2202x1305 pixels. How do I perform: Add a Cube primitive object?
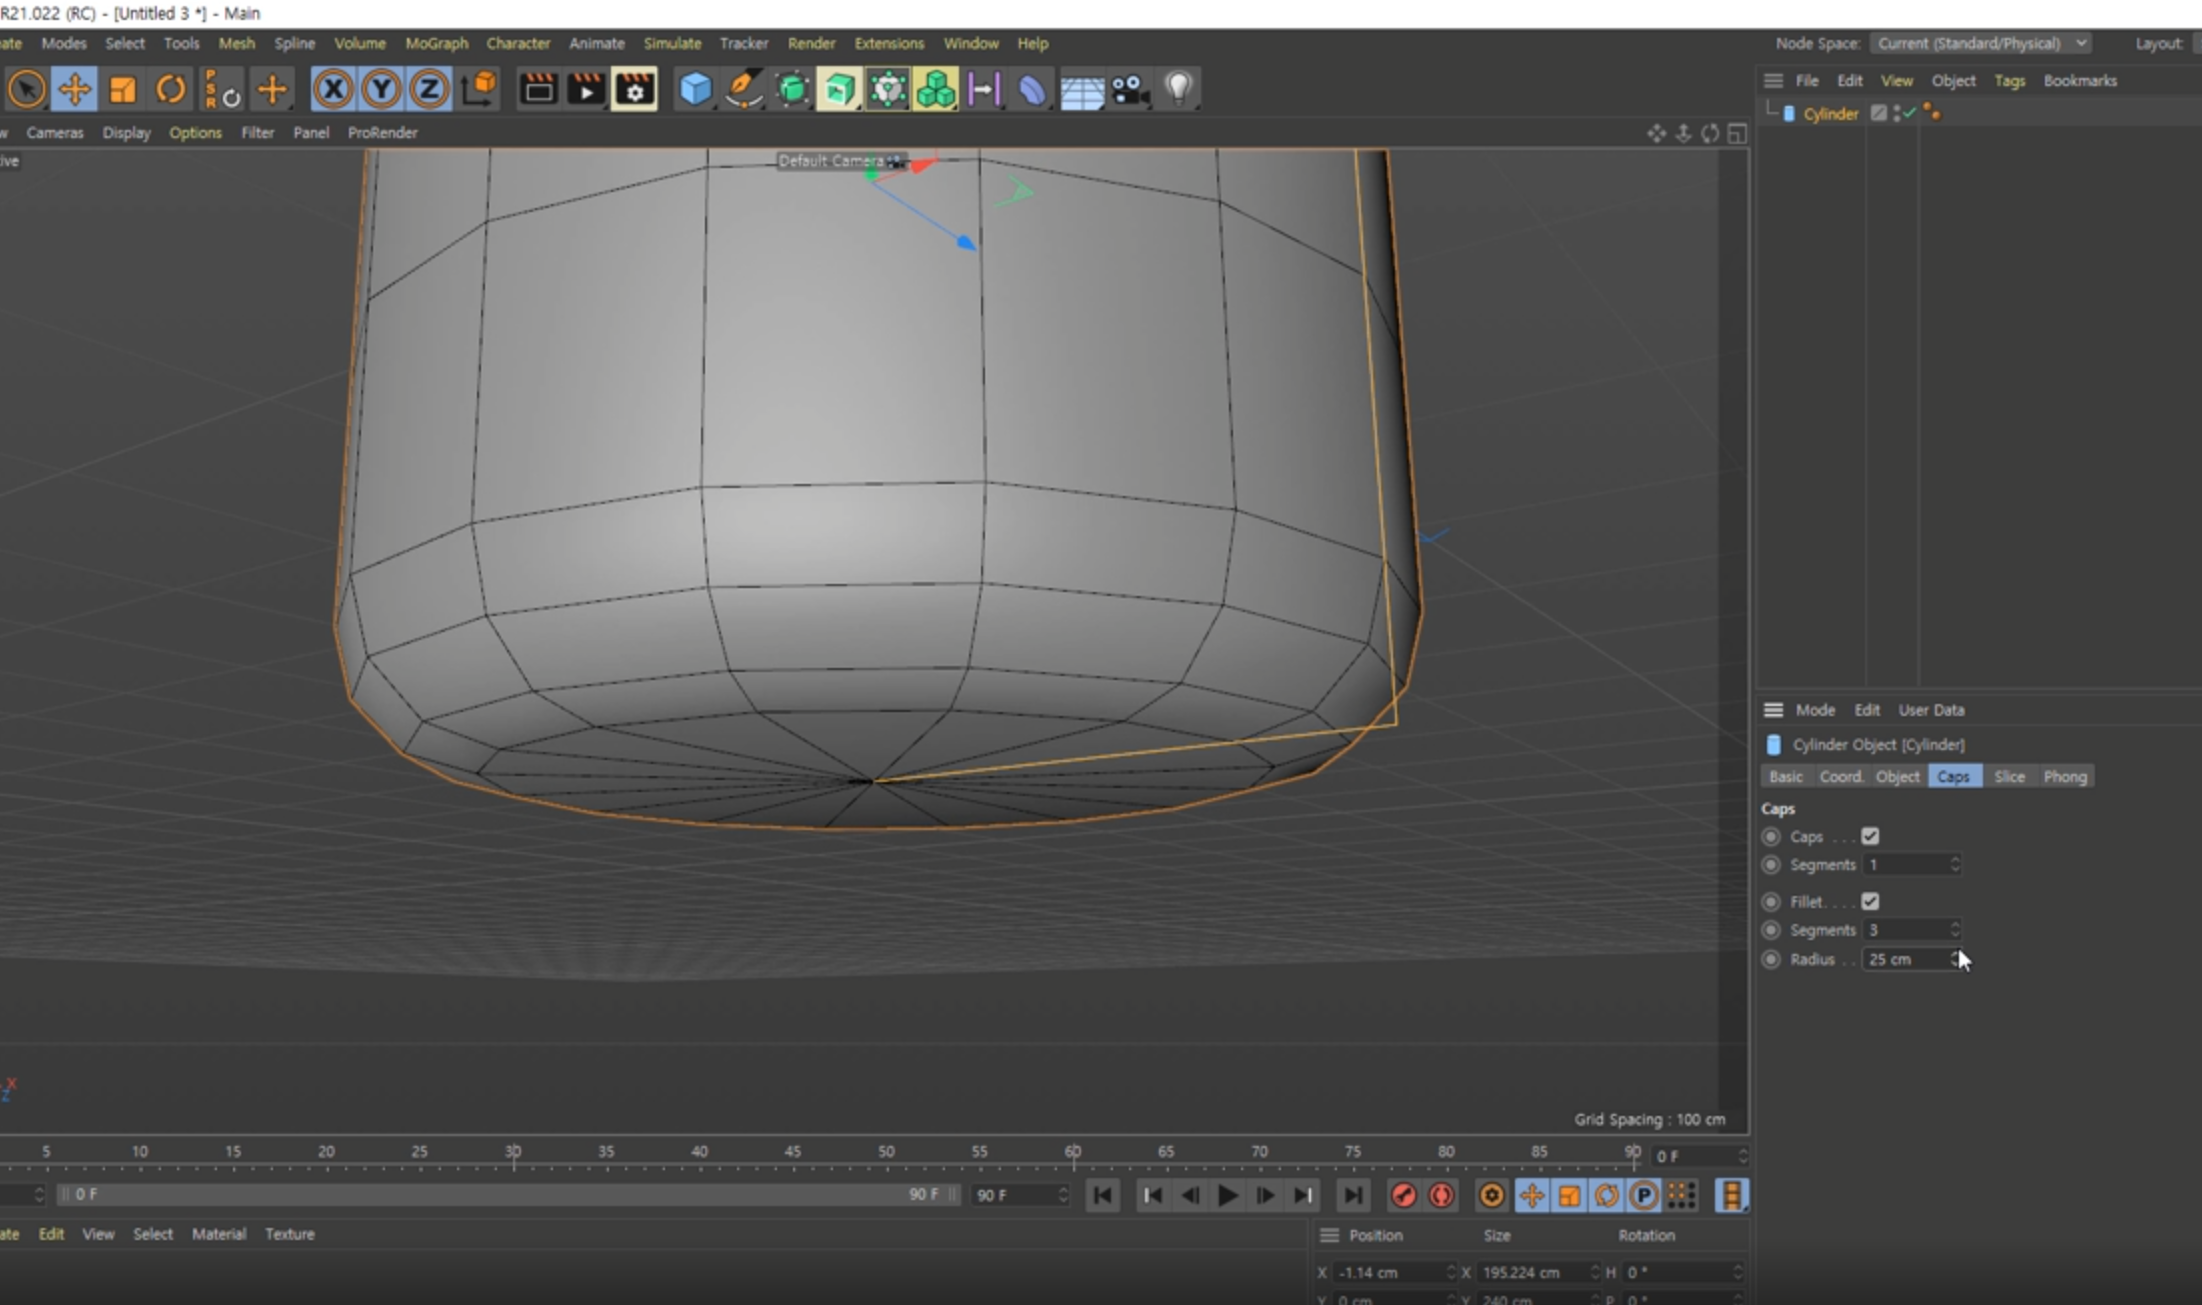click(695, 90)
